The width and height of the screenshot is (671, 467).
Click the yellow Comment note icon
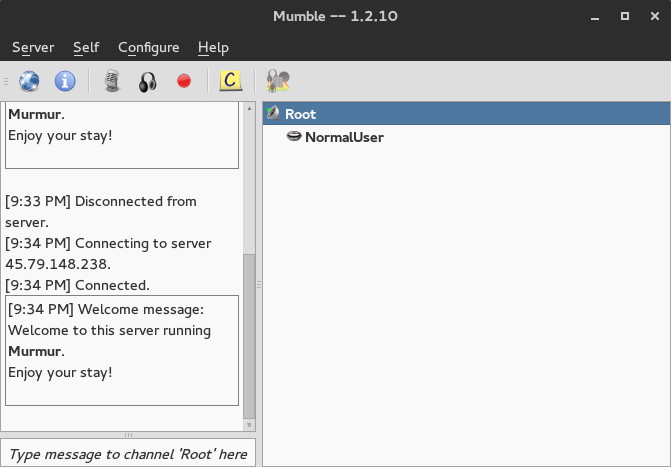(x=231, y=81)
